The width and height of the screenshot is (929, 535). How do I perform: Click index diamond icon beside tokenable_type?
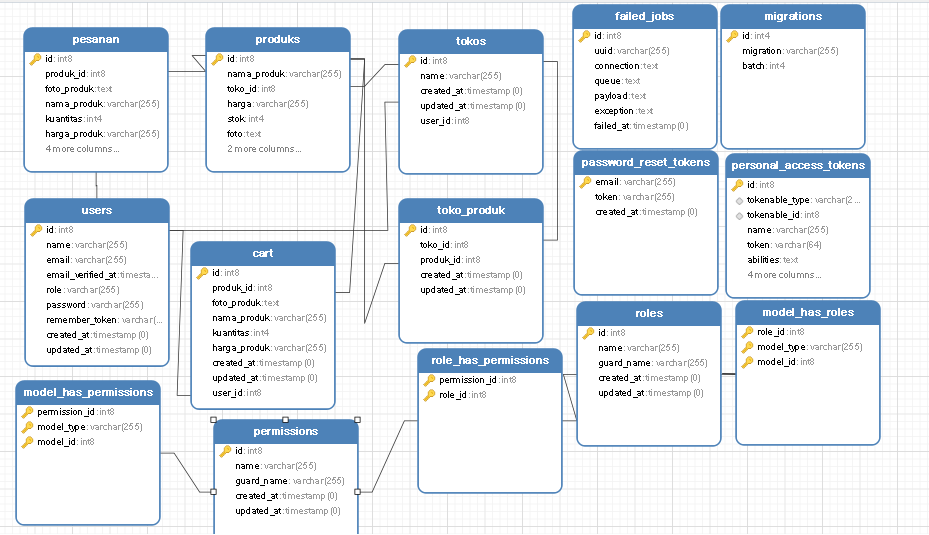click(739, 201)
